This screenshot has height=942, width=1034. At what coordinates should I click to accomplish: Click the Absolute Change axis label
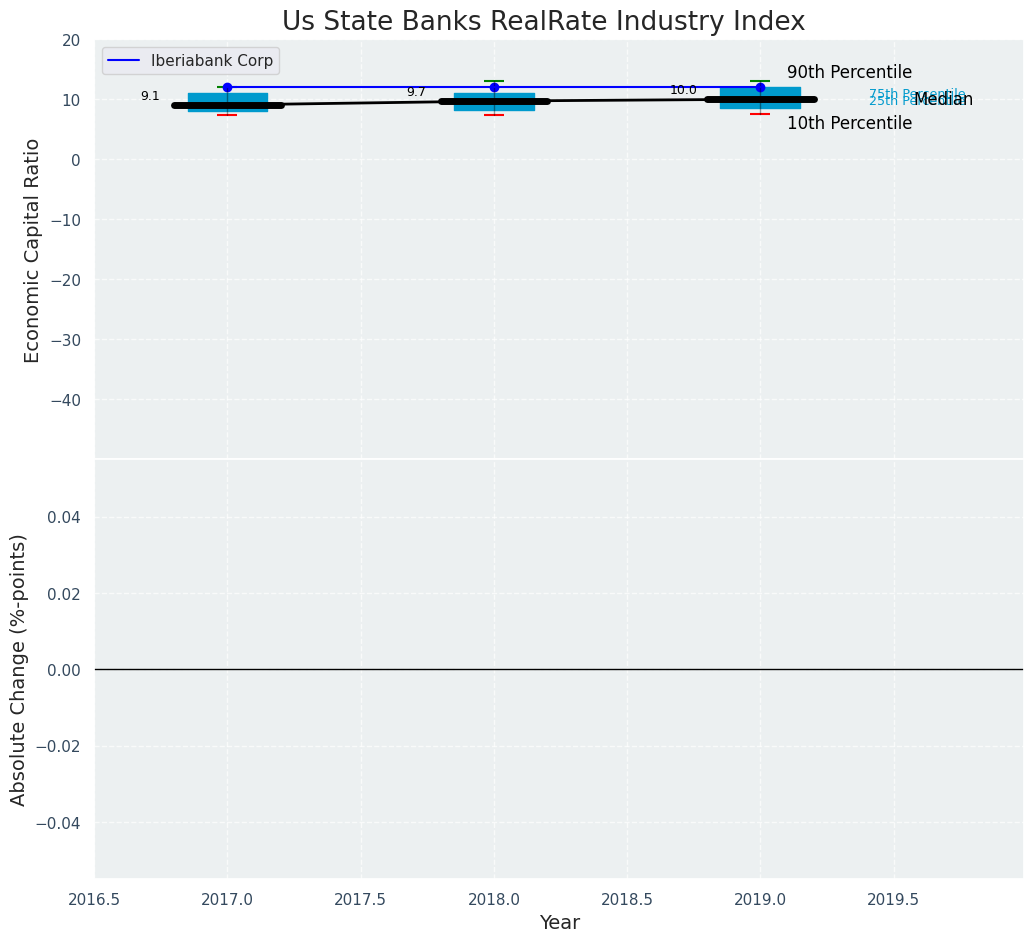click(19, 669)
